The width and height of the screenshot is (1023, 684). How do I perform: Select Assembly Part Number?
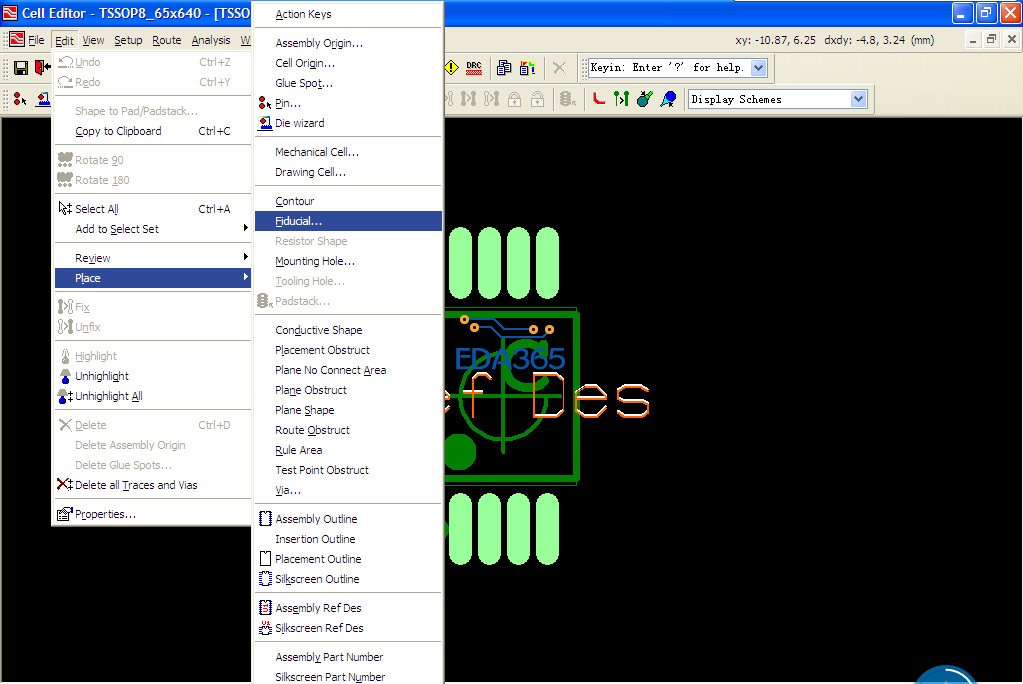[348, 657]
